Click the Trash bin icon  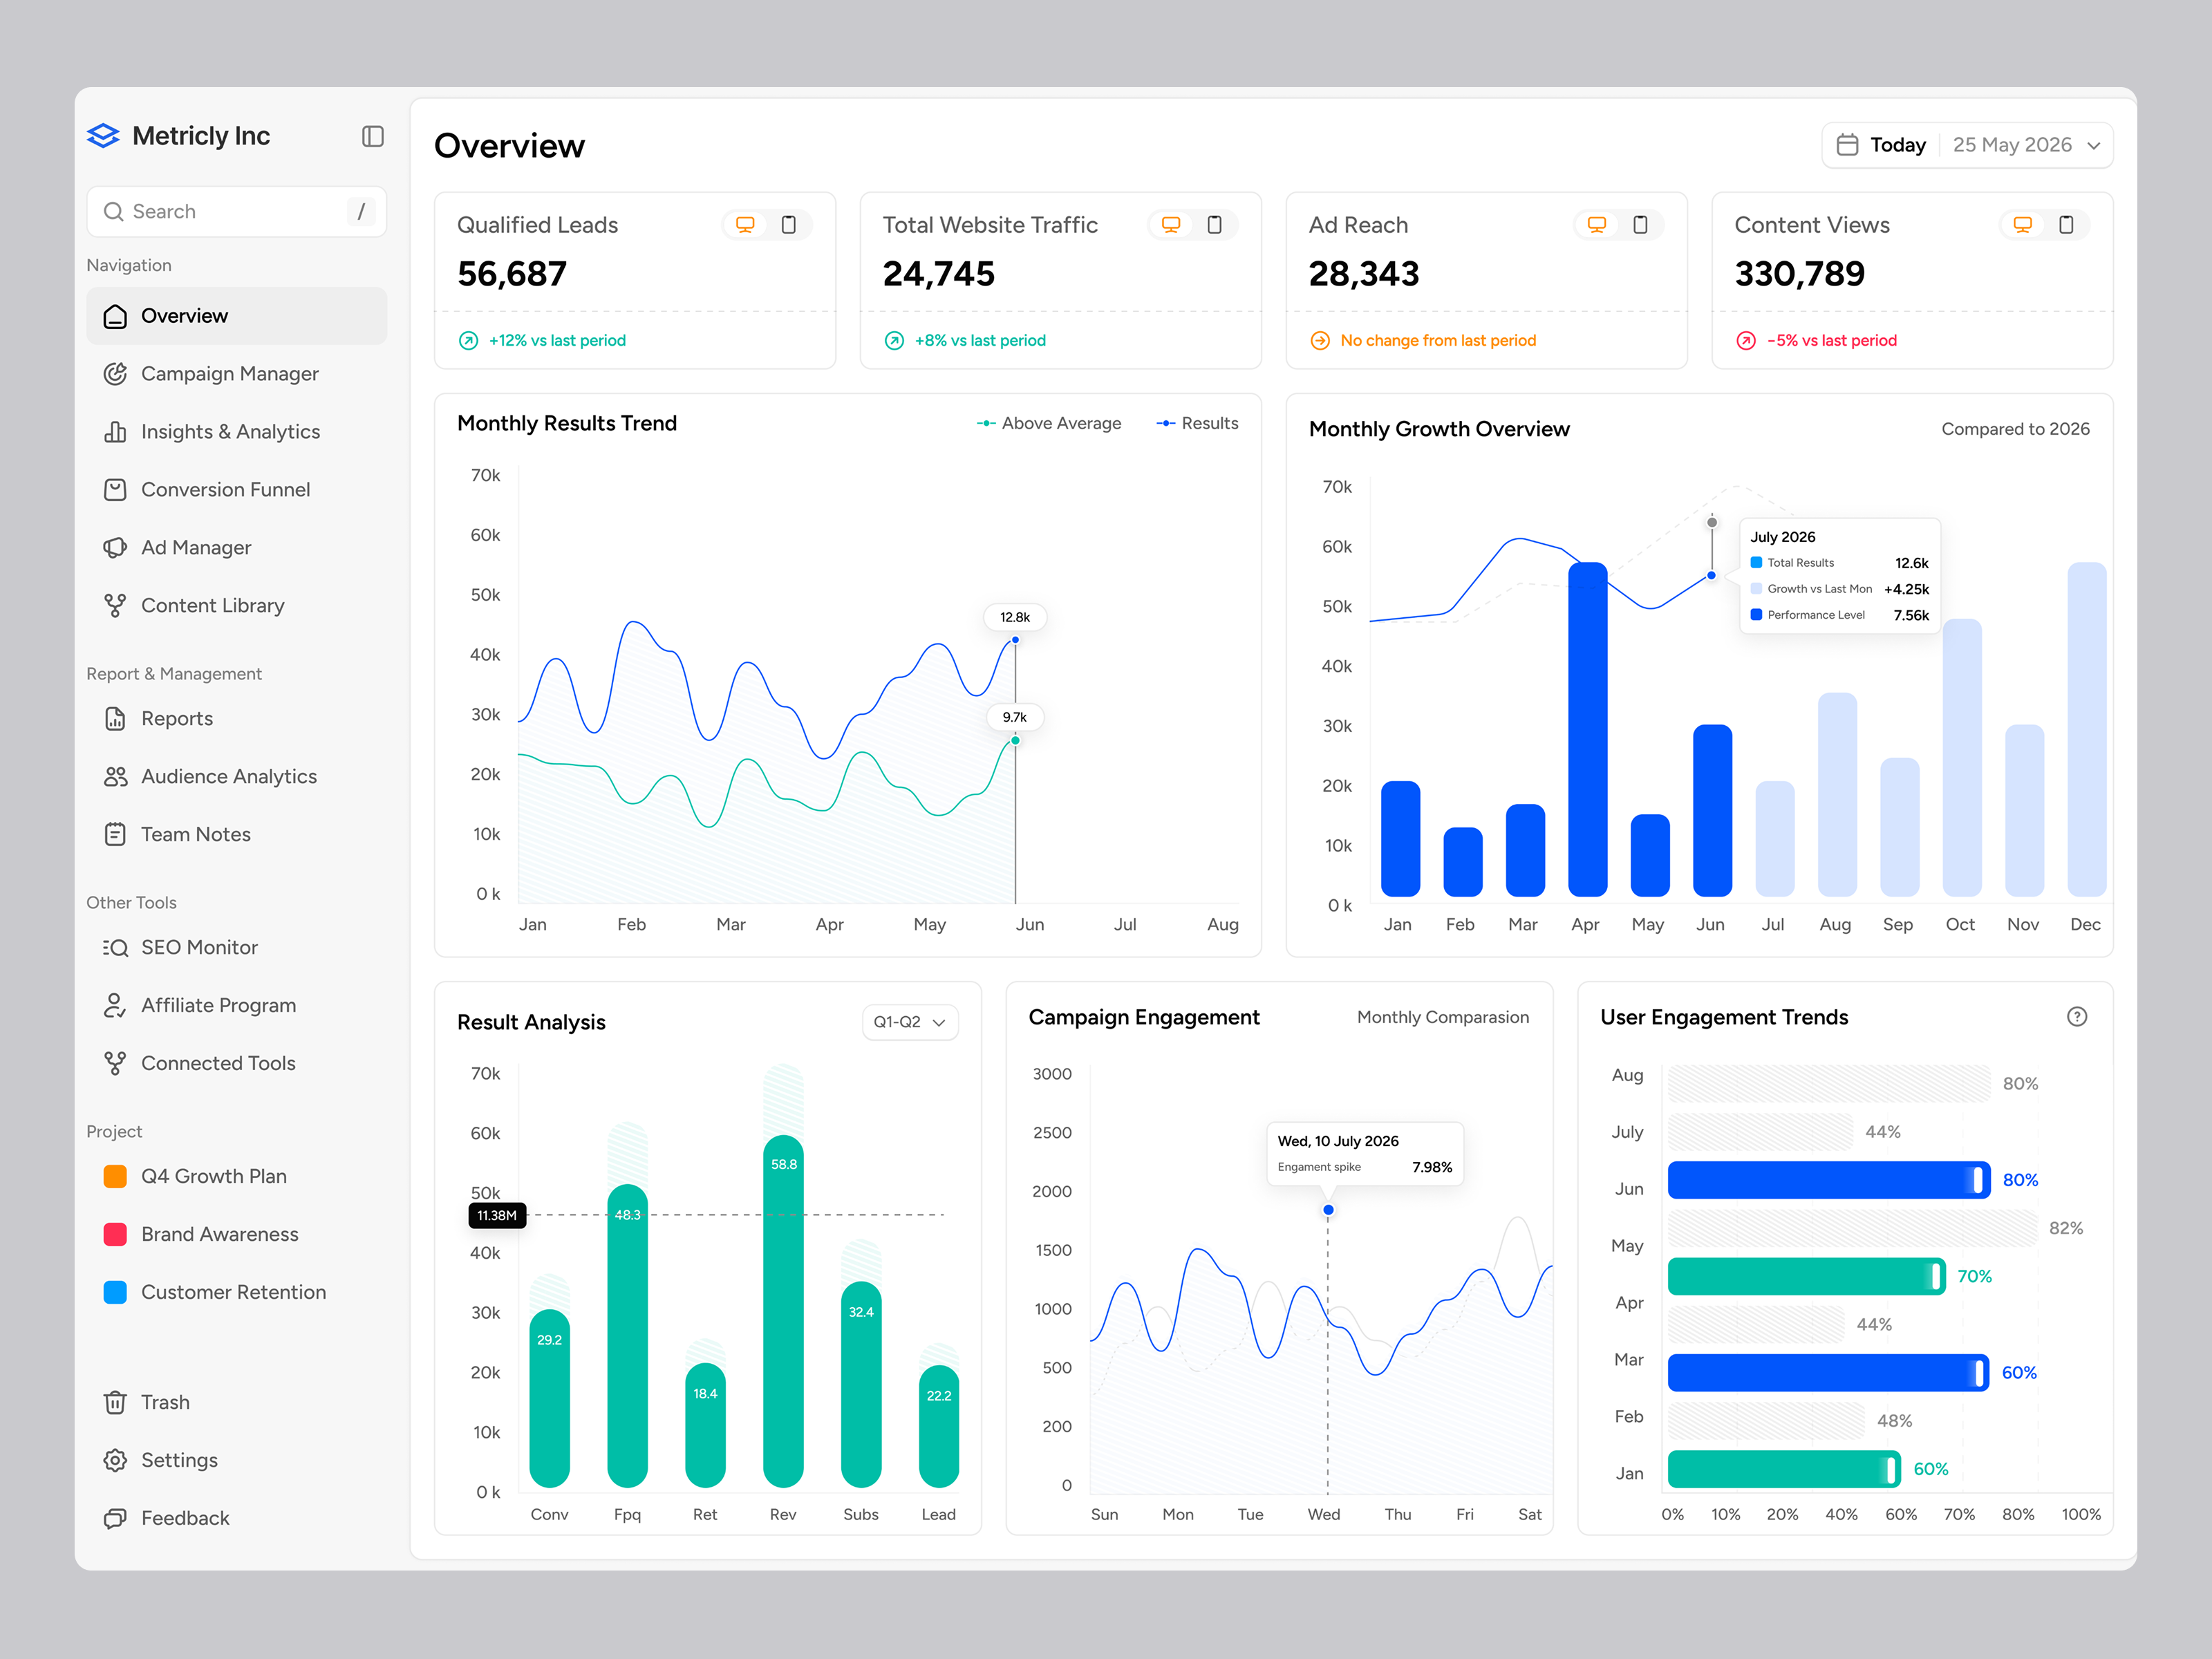(116, 1403)
